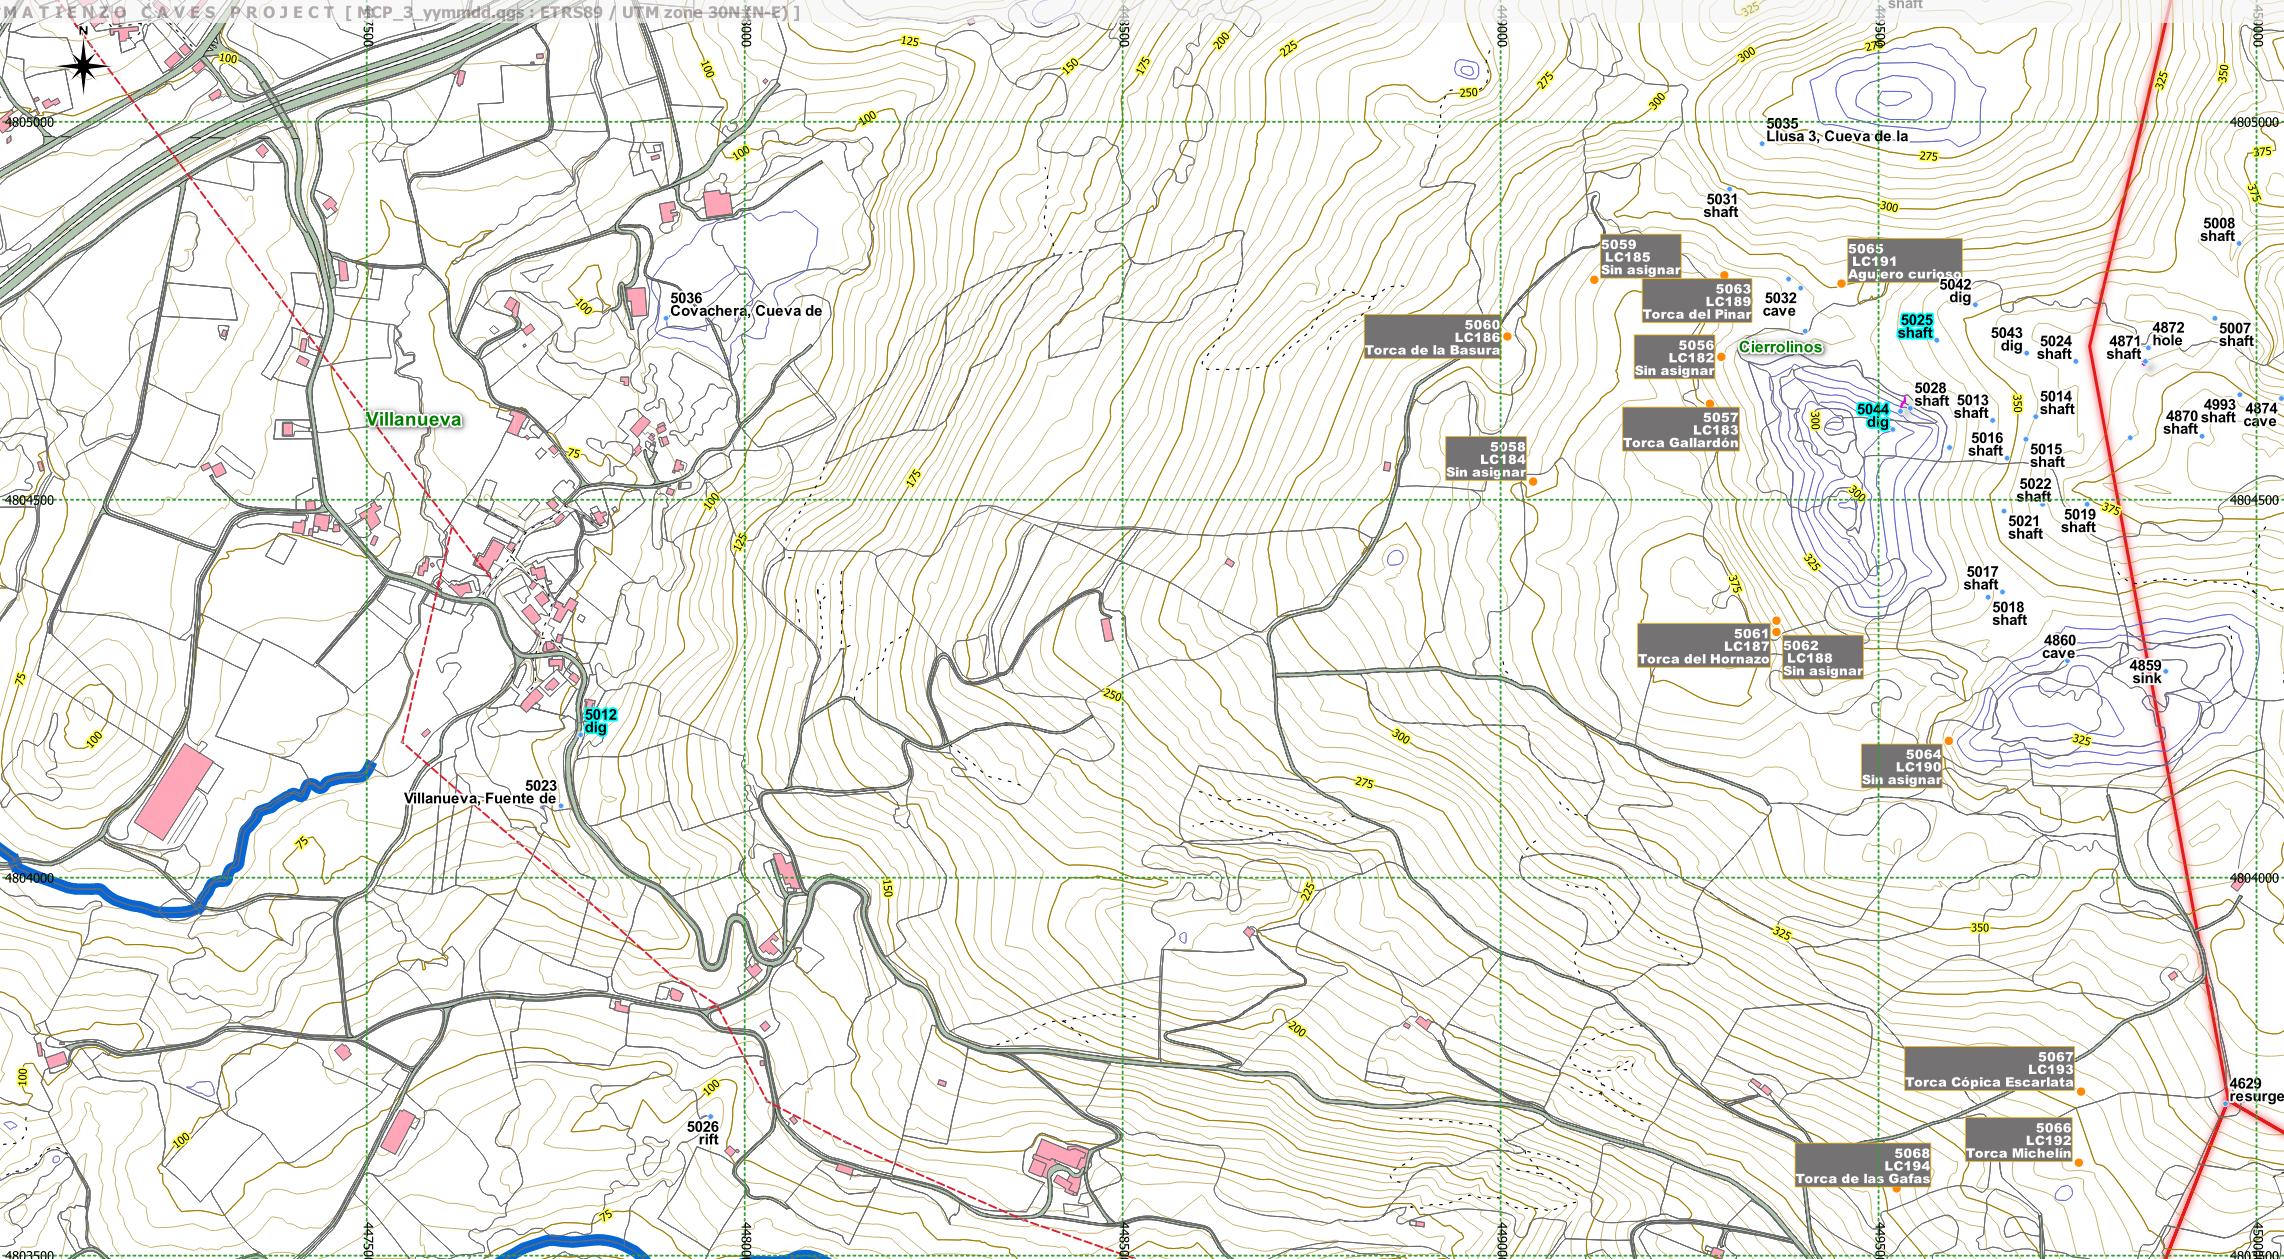This screenshot has height=1259, width=2284.
Task: Select the 5014 shaft label
Action: (2057, 402)
